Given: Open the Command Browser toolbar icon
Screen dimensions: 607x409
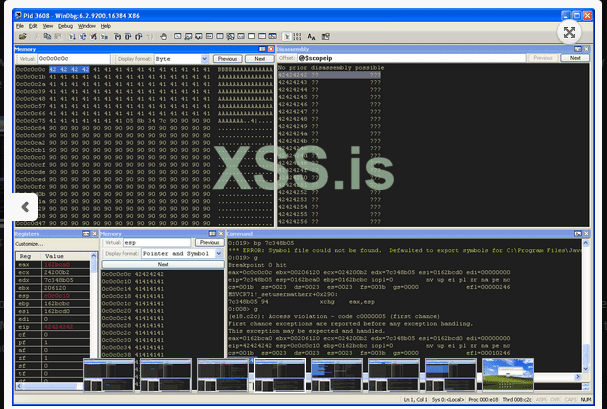Looking at the screenshot, I should pos(273,36).
